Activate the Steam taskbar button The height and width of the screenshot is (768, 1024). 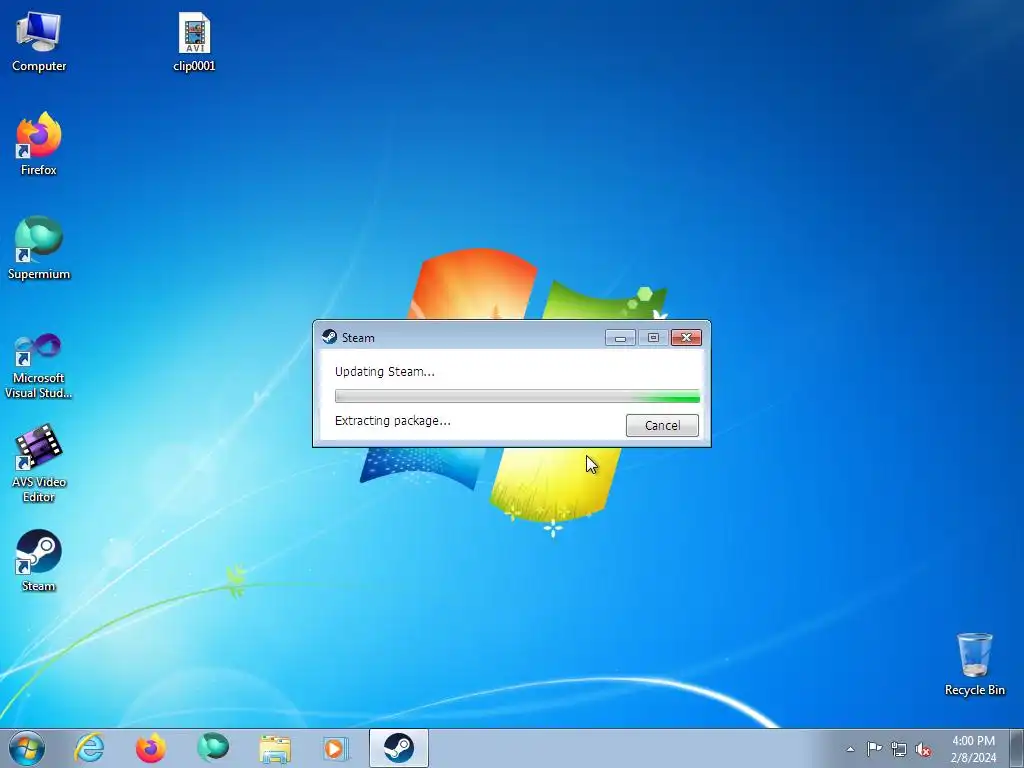[x=398, y=748]
